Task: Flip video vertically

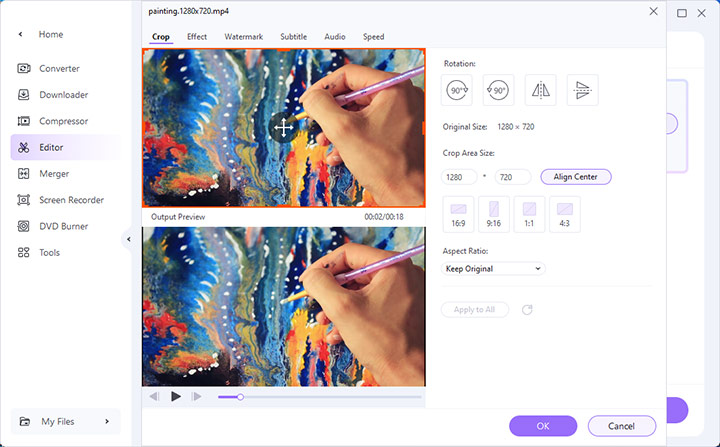Action: coord(582,90)
